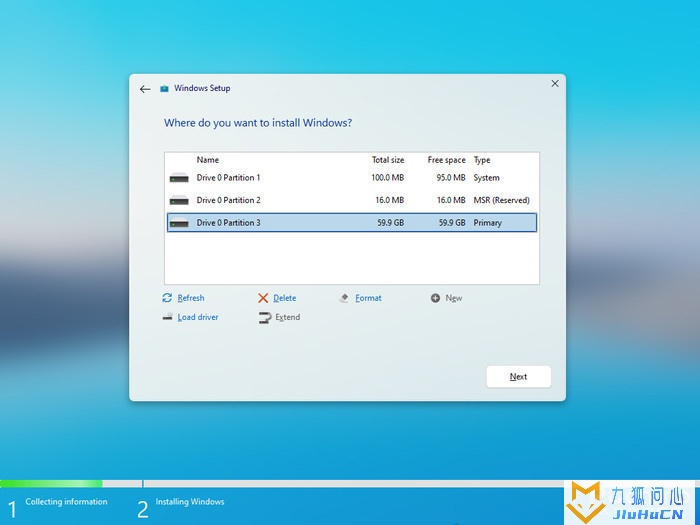
Task: Click the Installing Windows step label
Action: [x=190, y=502]
